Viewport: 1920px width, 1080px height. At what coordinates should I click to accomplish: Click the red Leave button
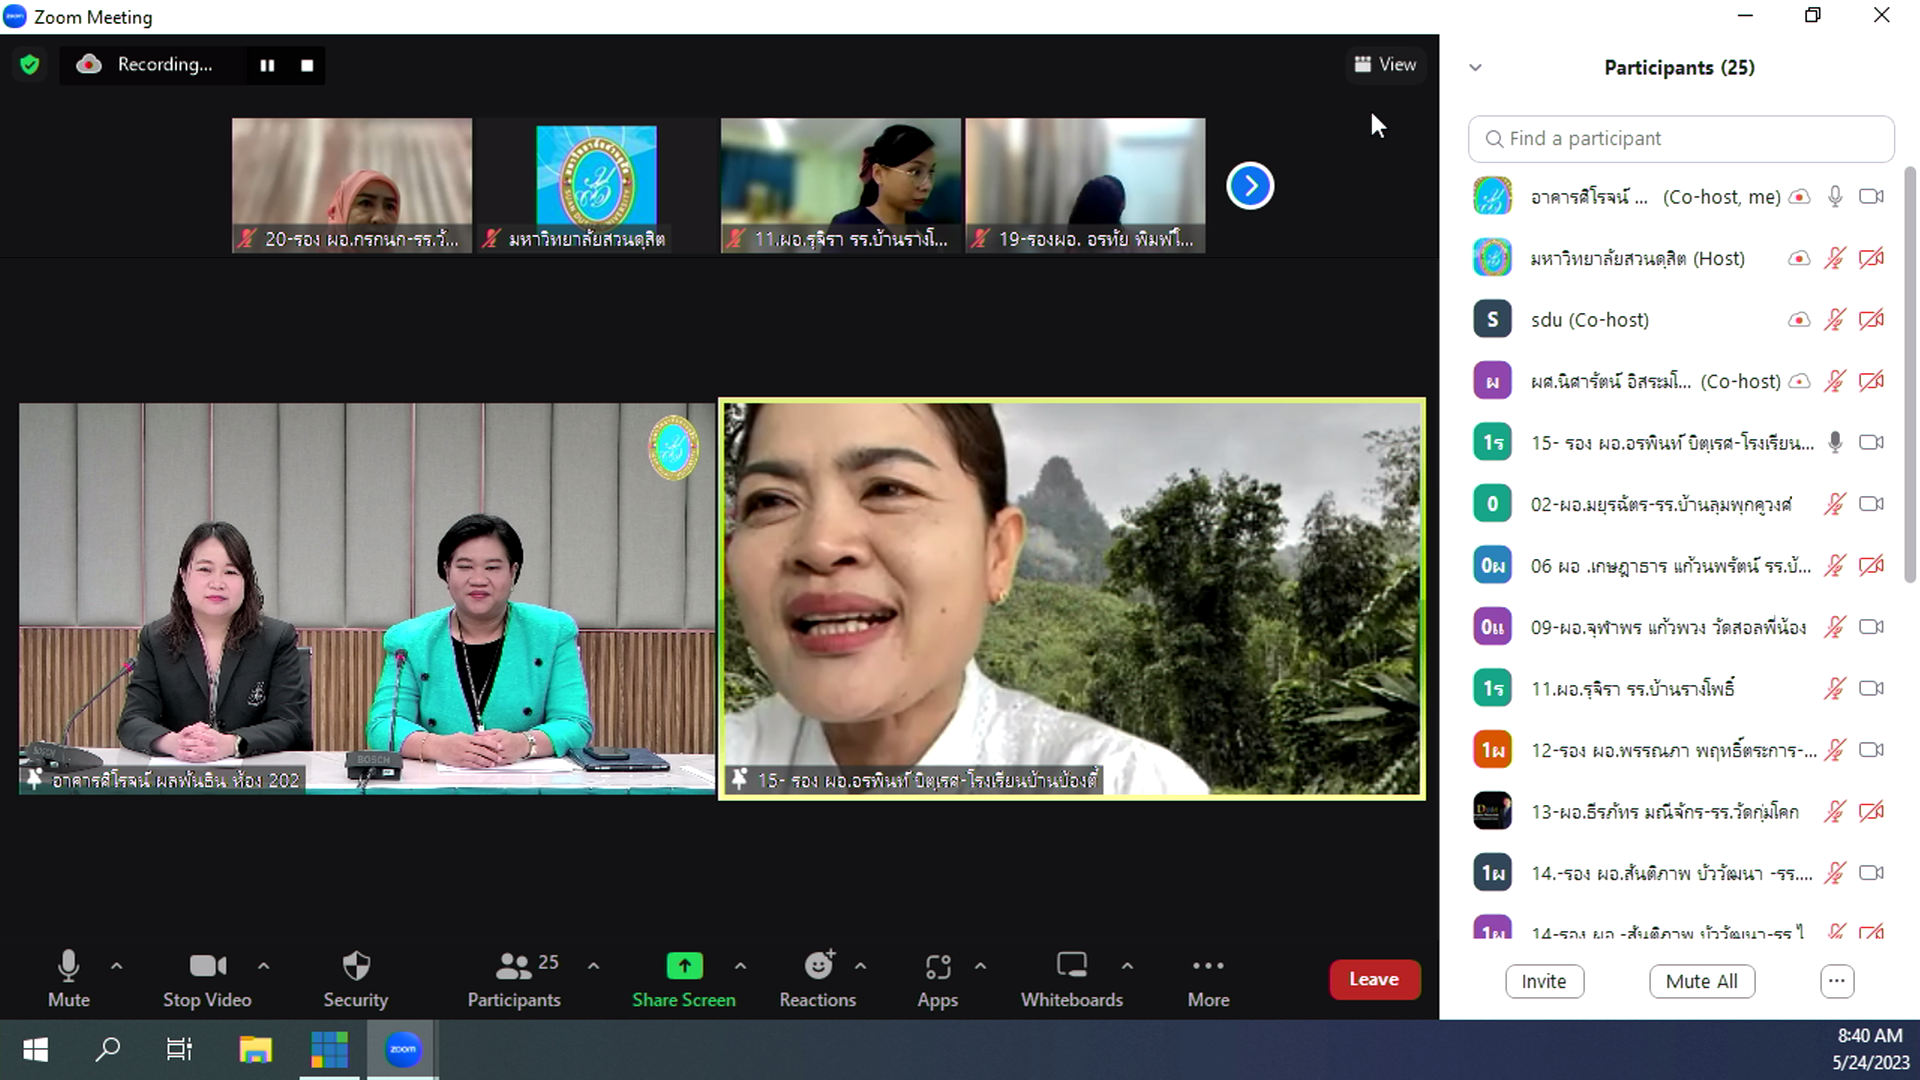[1374, 979]
